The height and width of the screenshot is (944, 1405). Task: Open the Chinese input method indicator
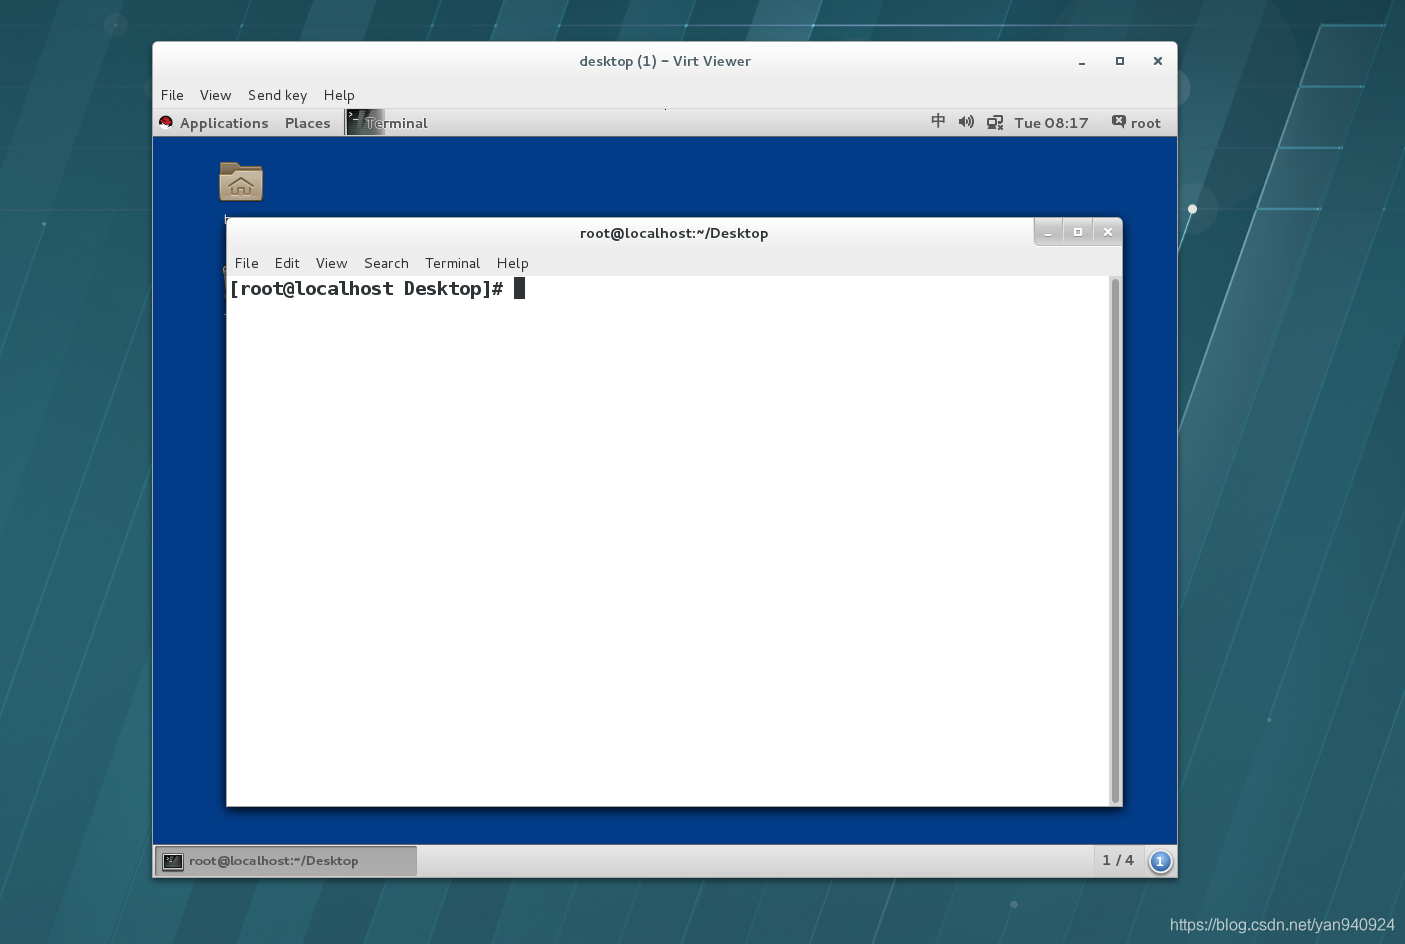938,121
